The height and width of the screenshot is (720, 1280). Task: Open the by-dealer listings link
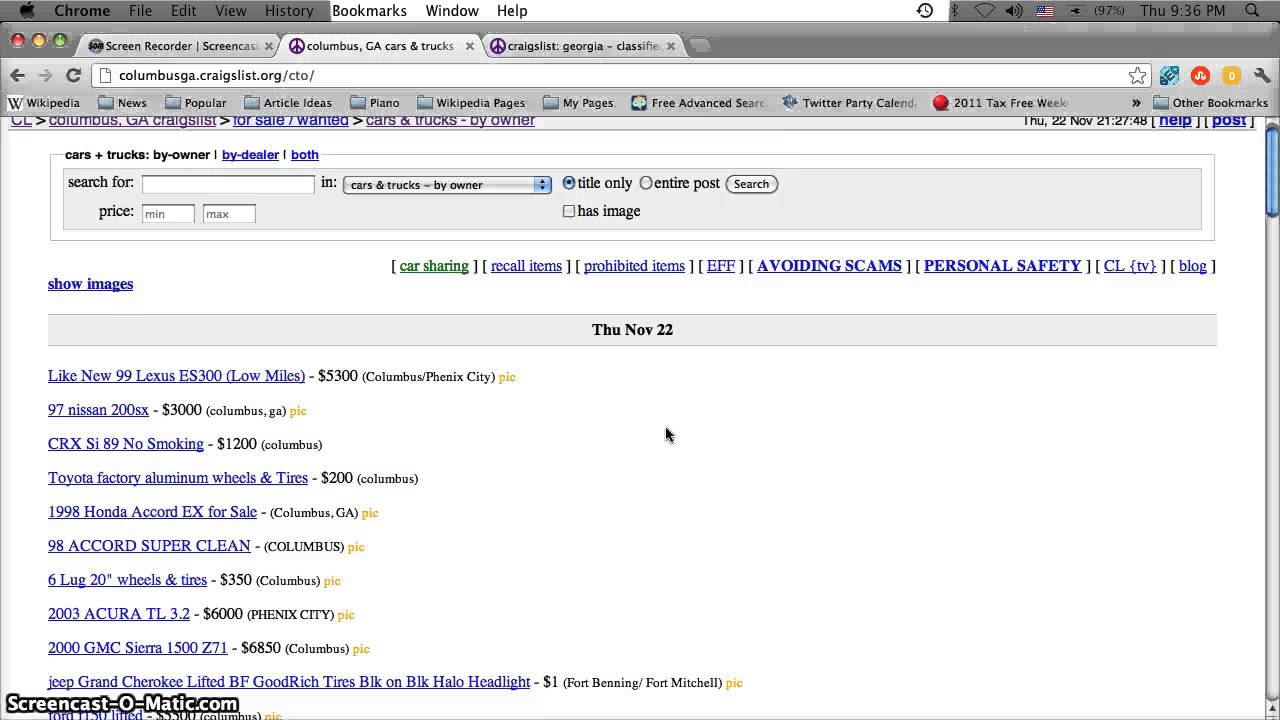tap(250, 155)
